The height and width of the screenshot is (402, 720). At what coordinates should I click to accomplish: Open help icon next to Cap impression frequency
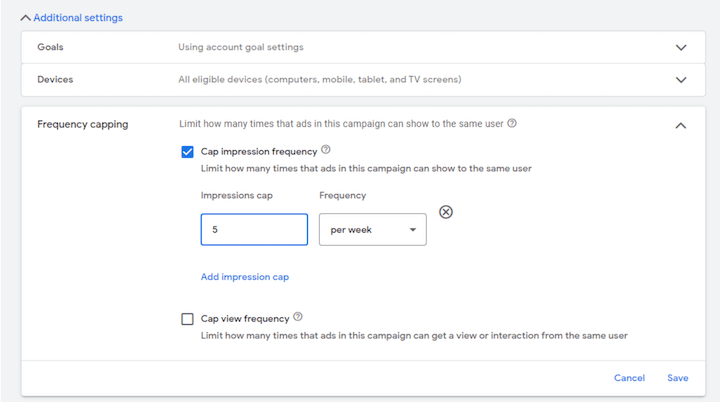point(326,149)
